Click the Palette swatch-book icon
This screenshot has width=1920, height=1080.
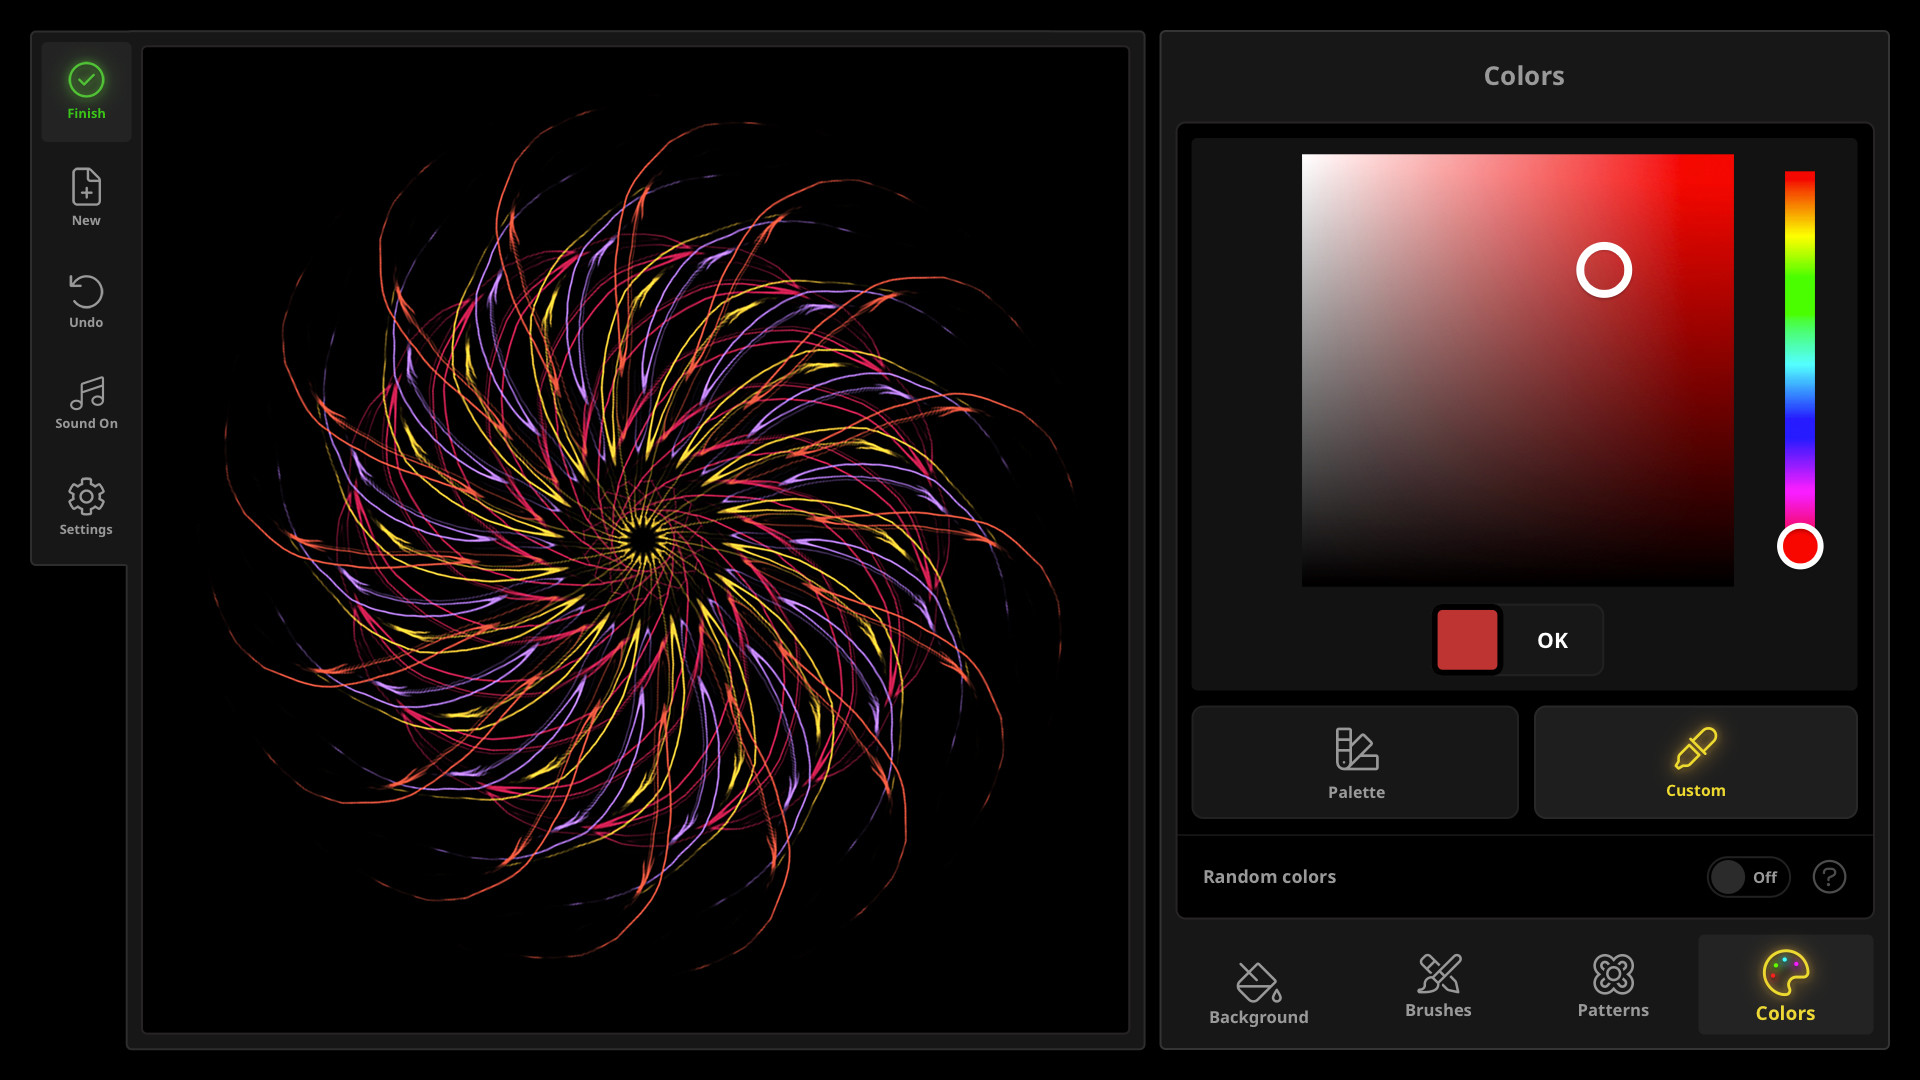1355,748
